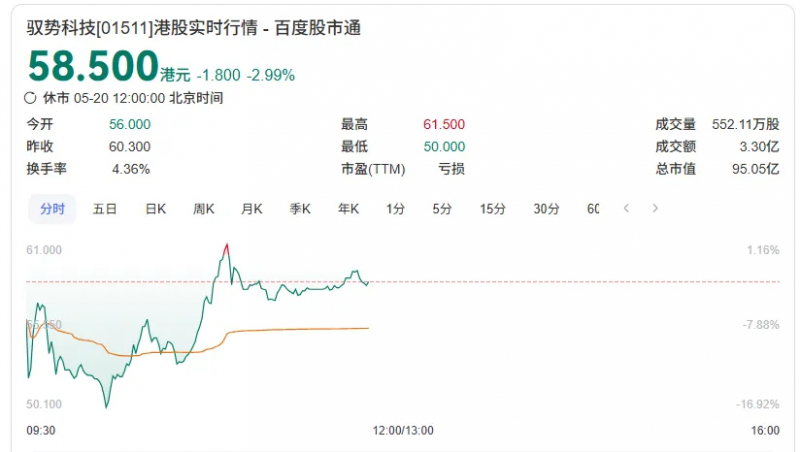Click the left arrow to scroll tabs back
The width and height of the screenshot is (800, 452).
(x=626, y=208)
